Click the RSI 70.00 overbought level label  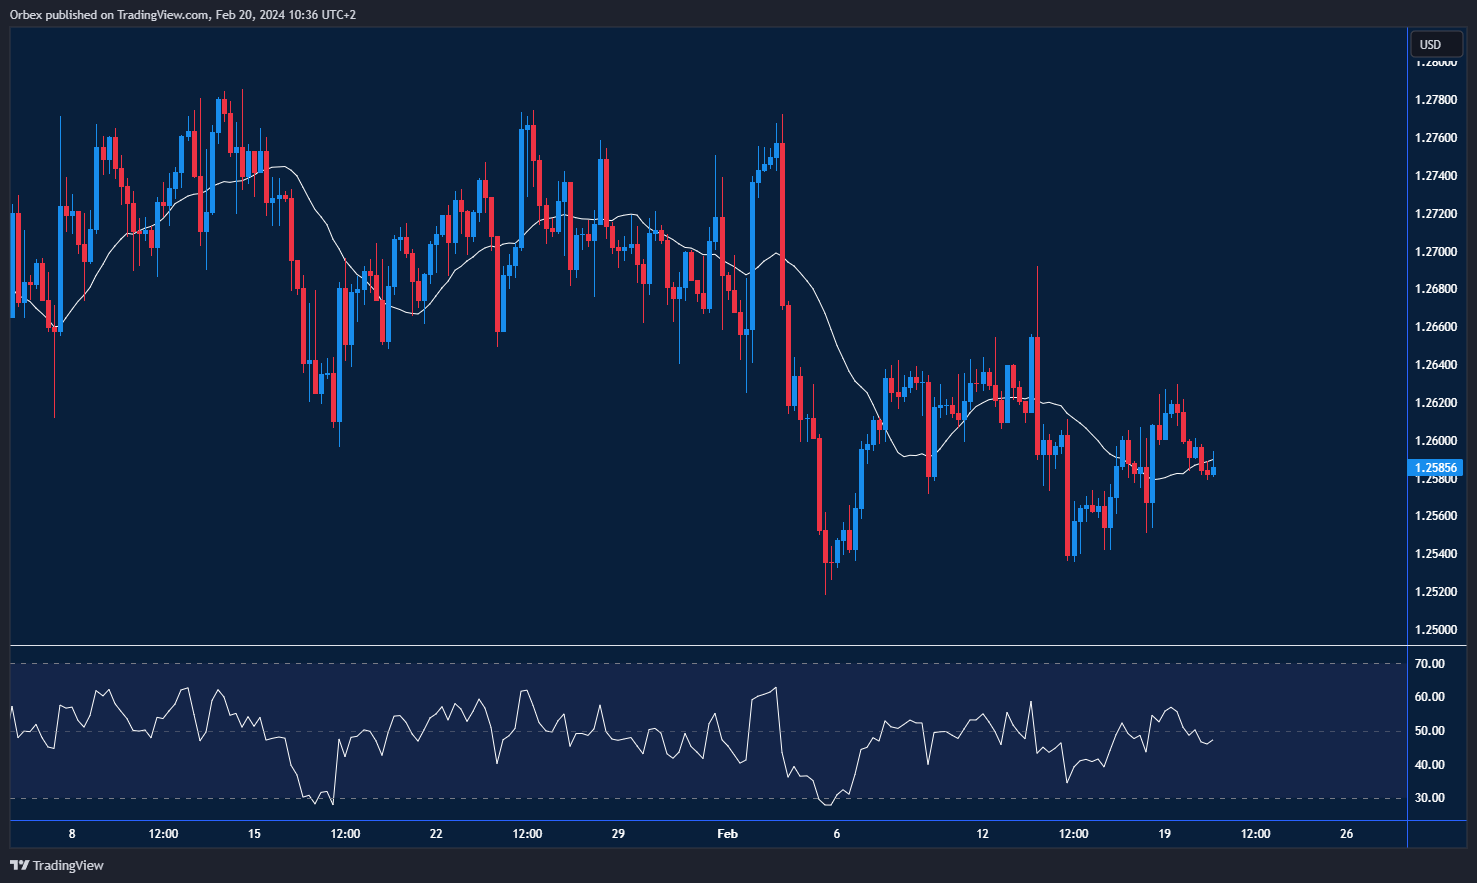(x=1430, y=664)
